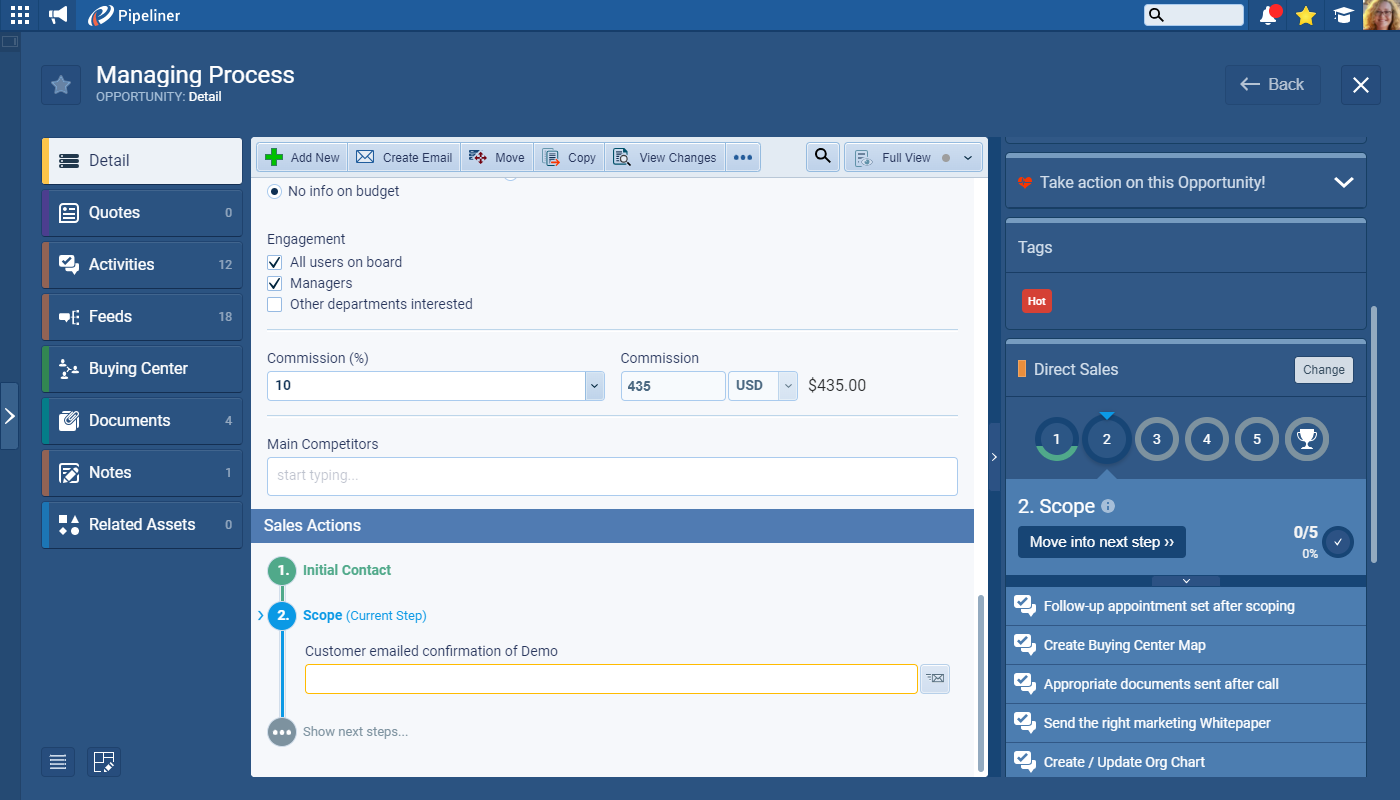This screenshot has width=1400, height=800.
Task: Click the Change pipeline button
Action: [x=1323, y=369]
